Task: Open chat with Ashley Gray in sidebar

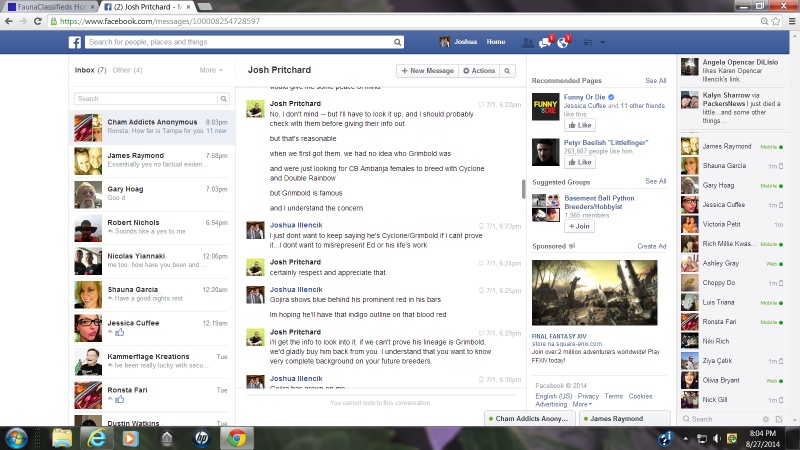Action: (x=732, y=263)
